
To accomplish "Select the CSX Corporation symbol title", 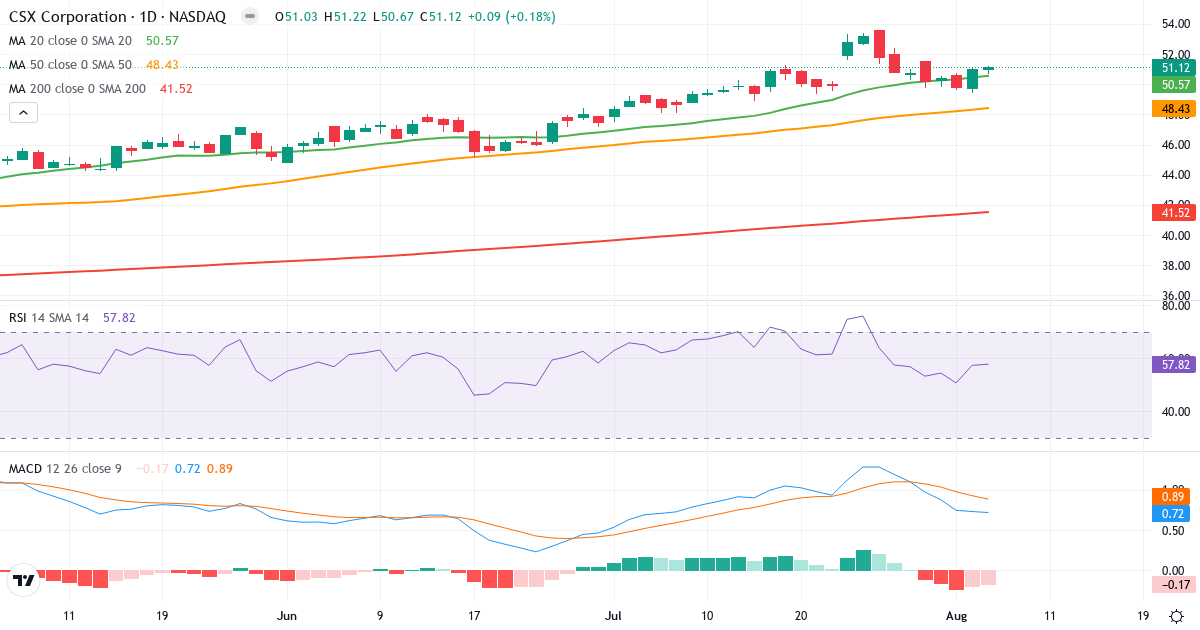I will 117,17.
